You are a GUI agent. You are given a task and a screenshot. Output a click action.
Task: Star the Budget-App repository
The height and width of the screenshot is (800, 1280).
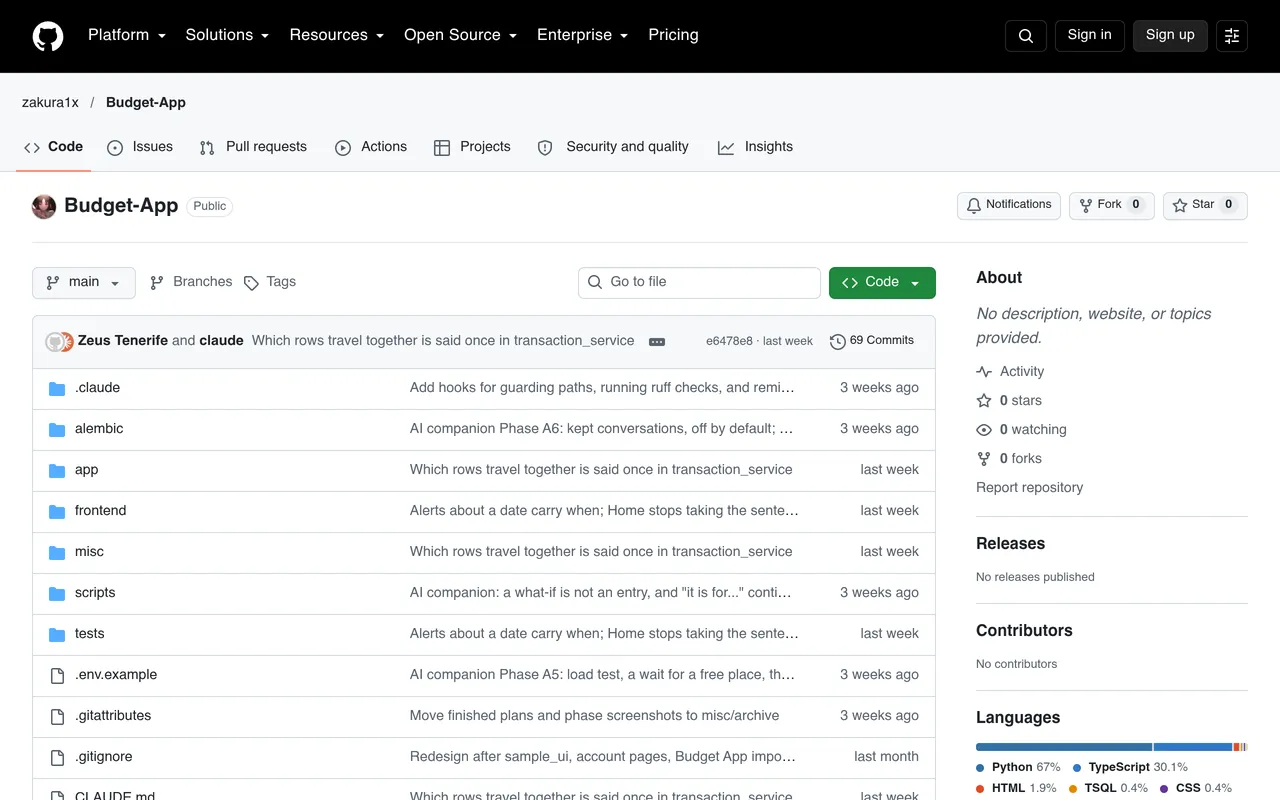pos(1205,205)
